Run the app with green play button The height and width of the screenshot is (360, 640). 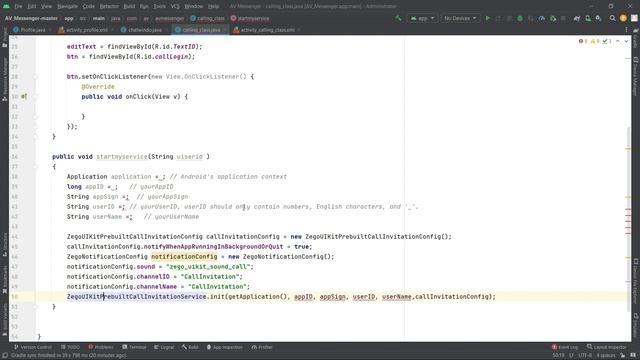[487, 18]
